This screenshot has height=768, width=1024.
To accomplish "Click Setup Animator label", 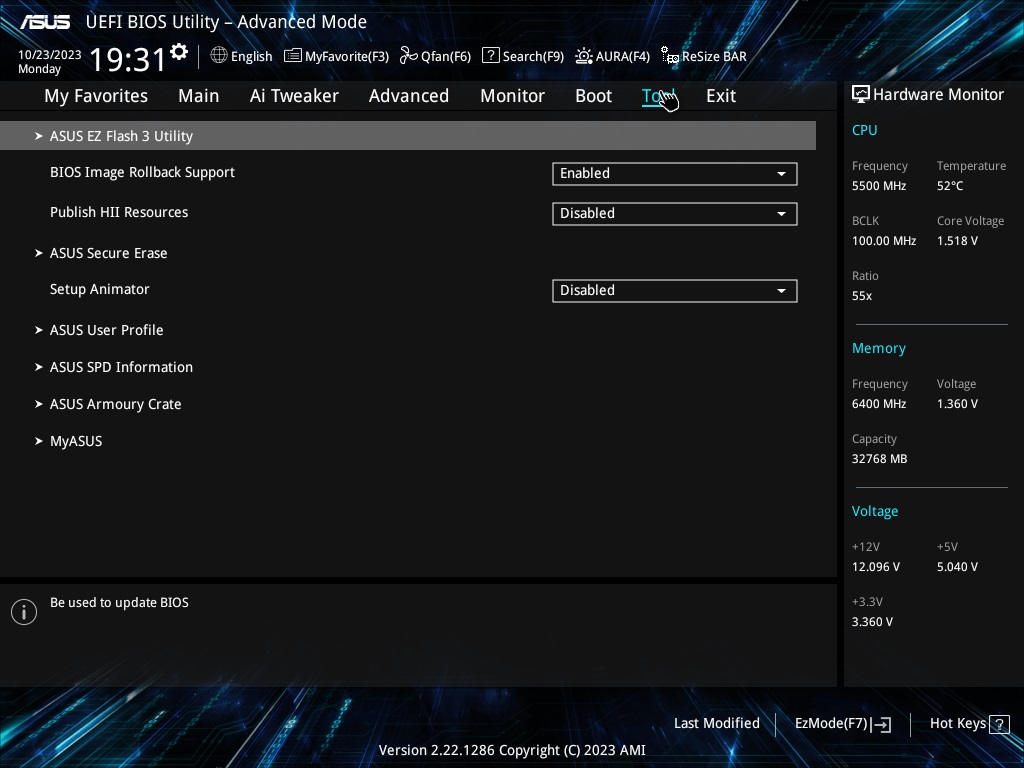I will (x=100, y=289).
